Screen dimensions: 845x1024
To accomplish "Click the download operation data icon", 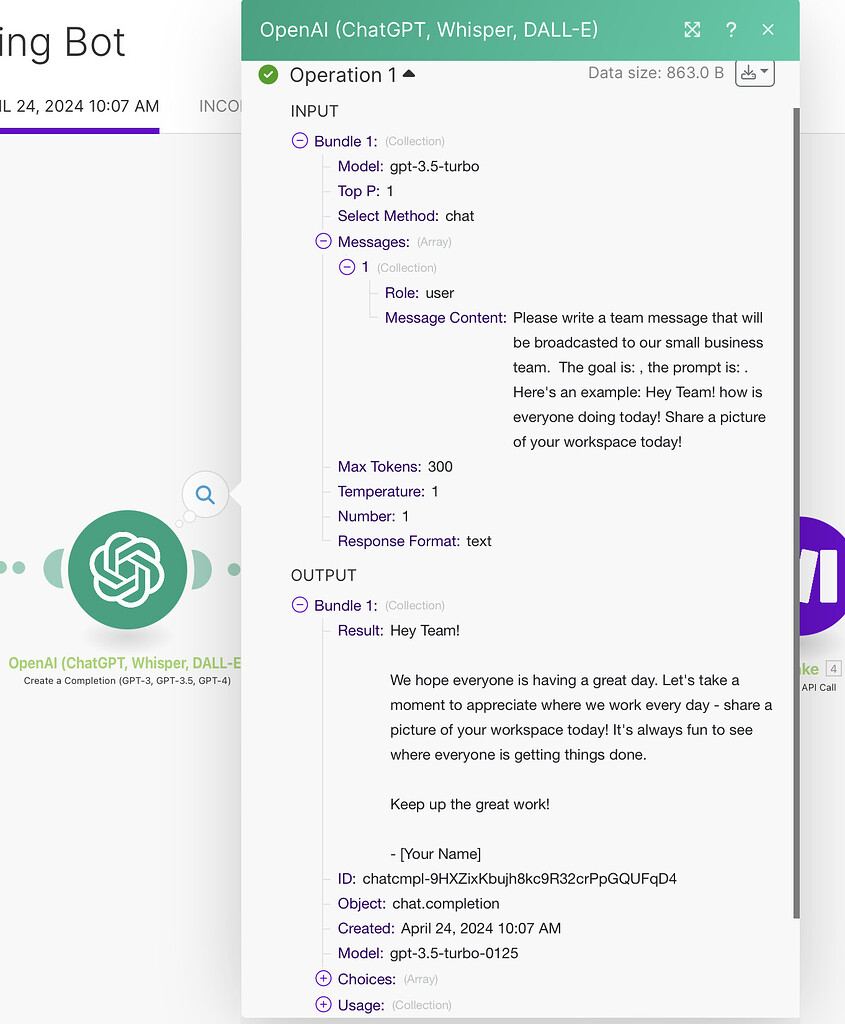I will point(750,72).
